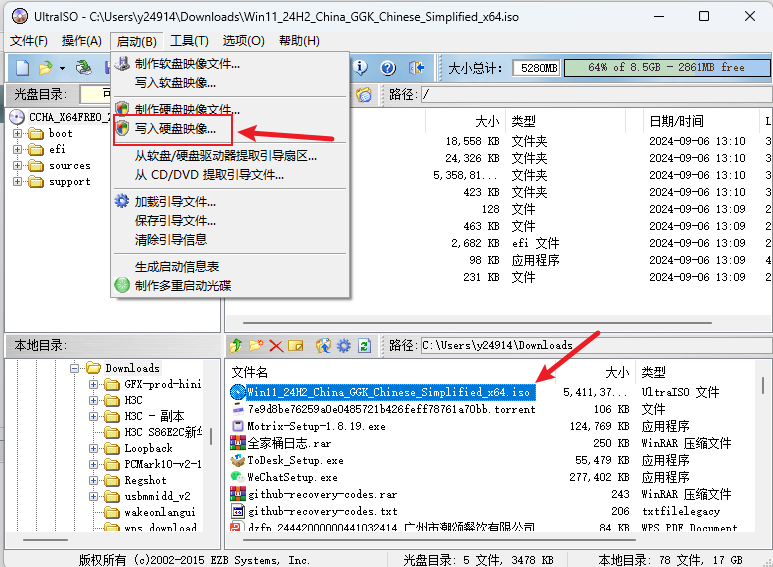Click the local rename icon
The image size is (773, 567).
[x=296, y=346]
